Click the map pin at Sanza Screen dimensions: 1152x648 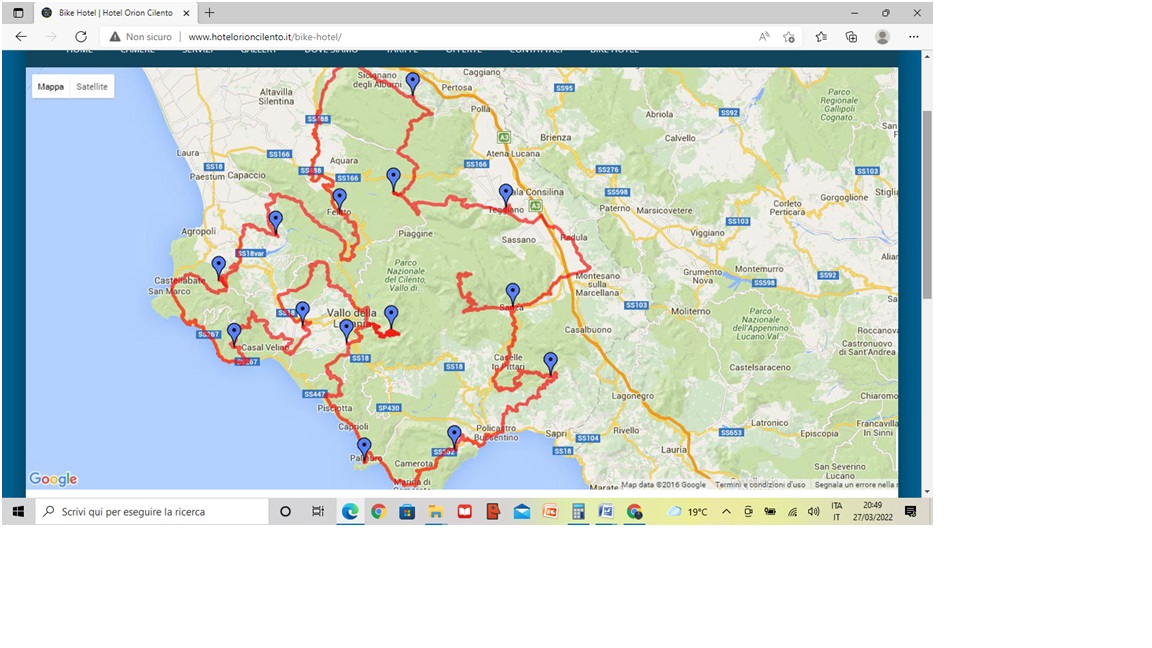pyautogui.click(x=513, y=293)
